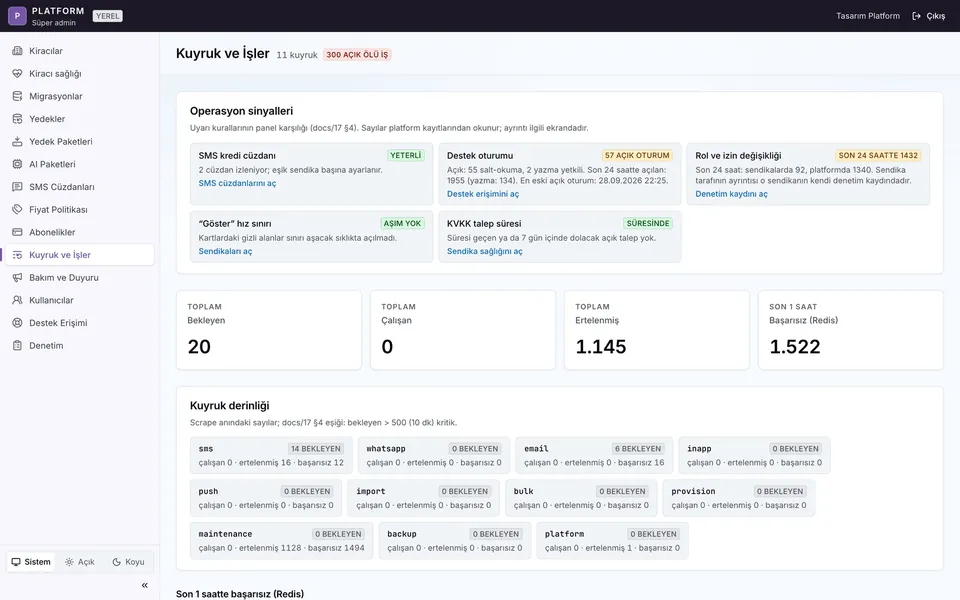Click the Toplam Ertelenmiş 1.145 card

click(x=657, y=330)
